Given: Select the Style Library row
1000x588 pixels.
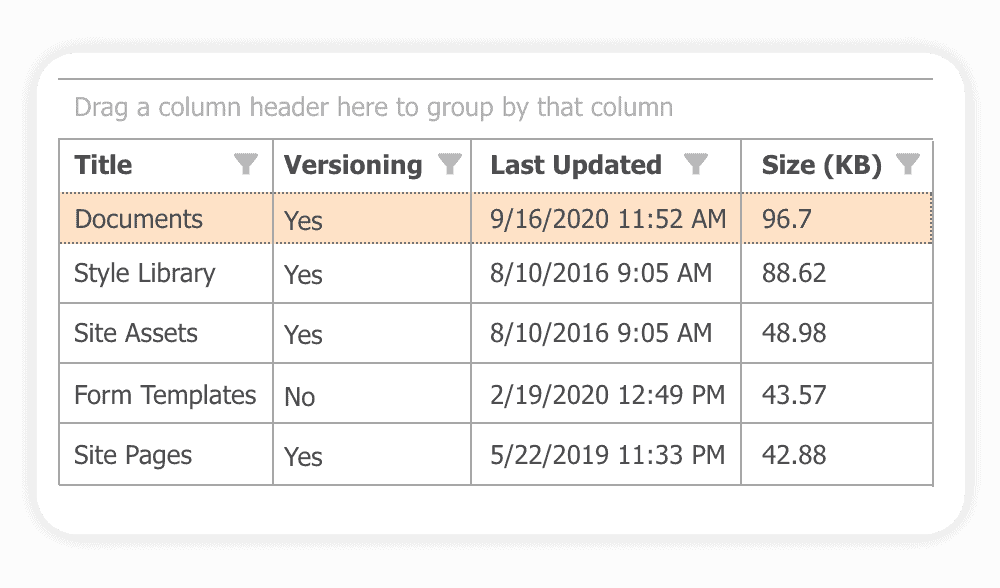Looking at the screenshot, I should coord(145,274).
